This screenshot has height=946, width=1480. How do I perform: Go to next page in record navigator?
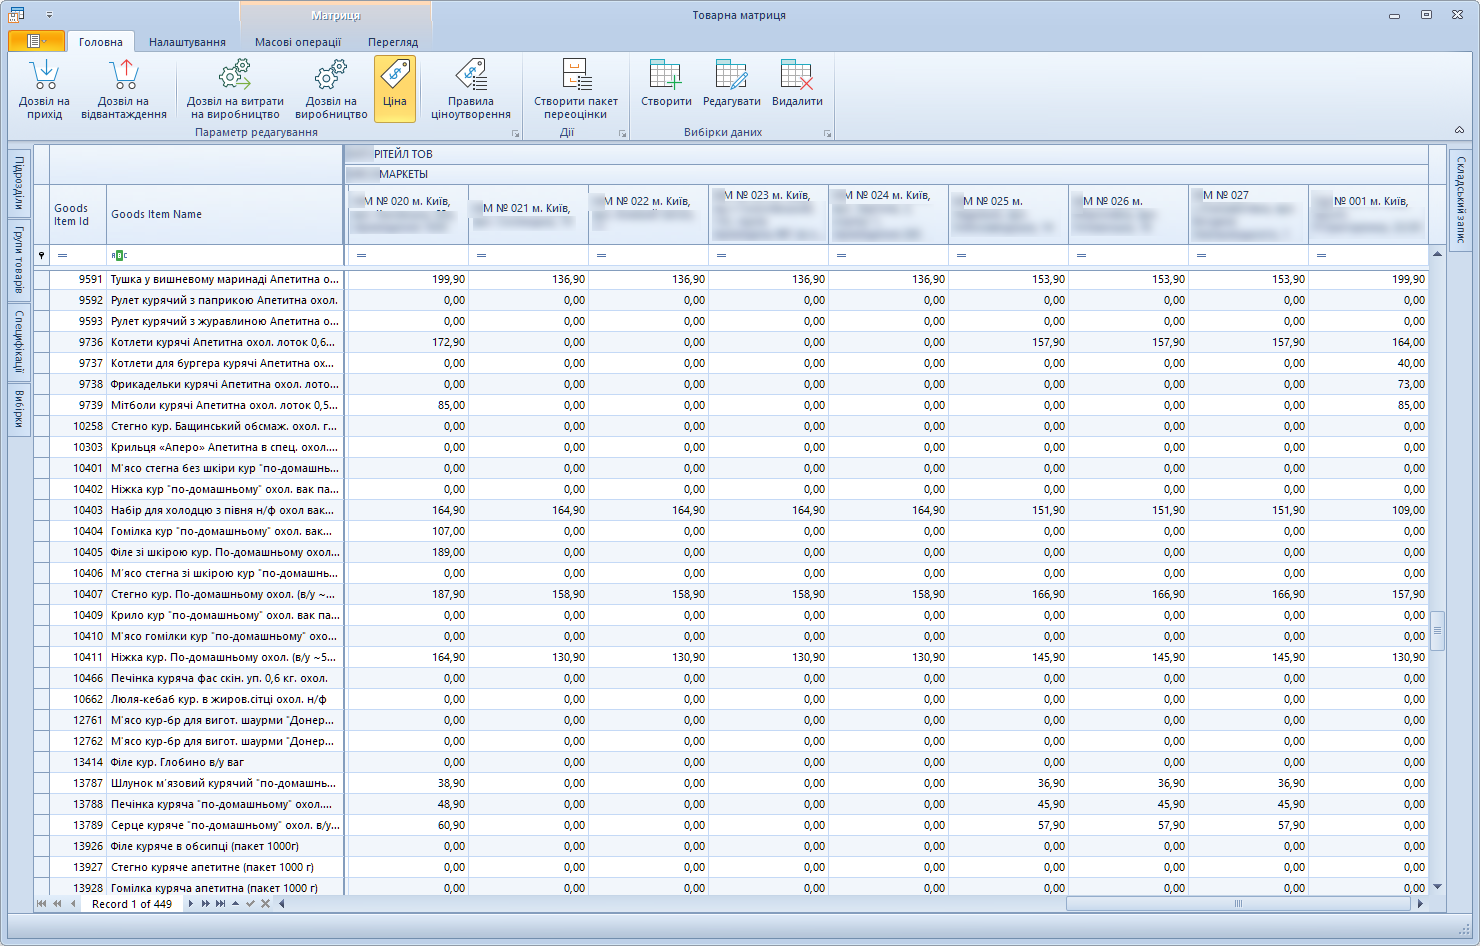[206, 904]
